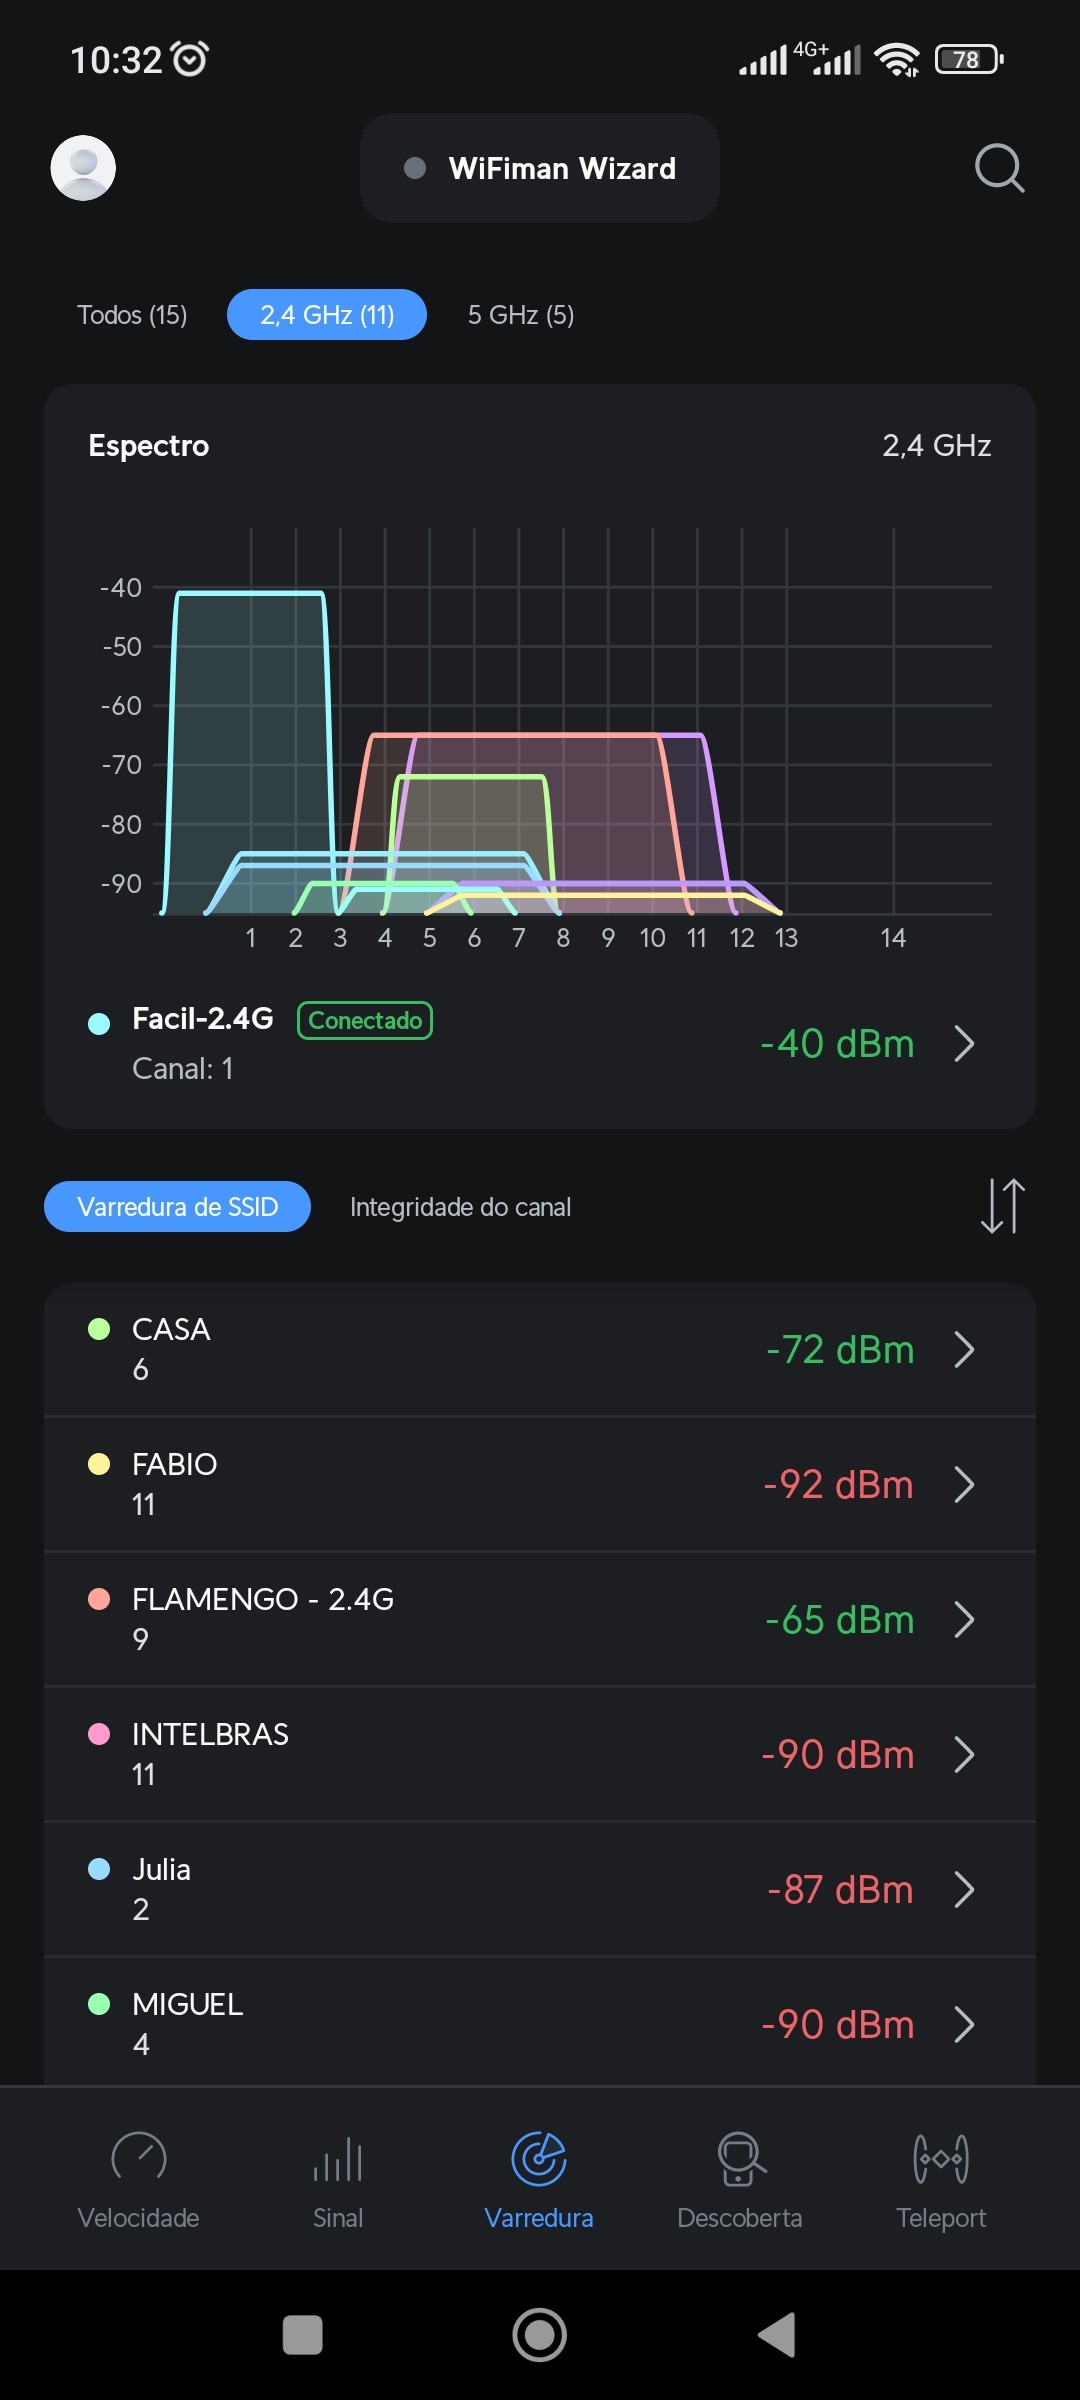The height and width of the screenshot is (2400, 1080).
Task: Tap the yellow dot beside FABIO
Action: coord(99,1464)
